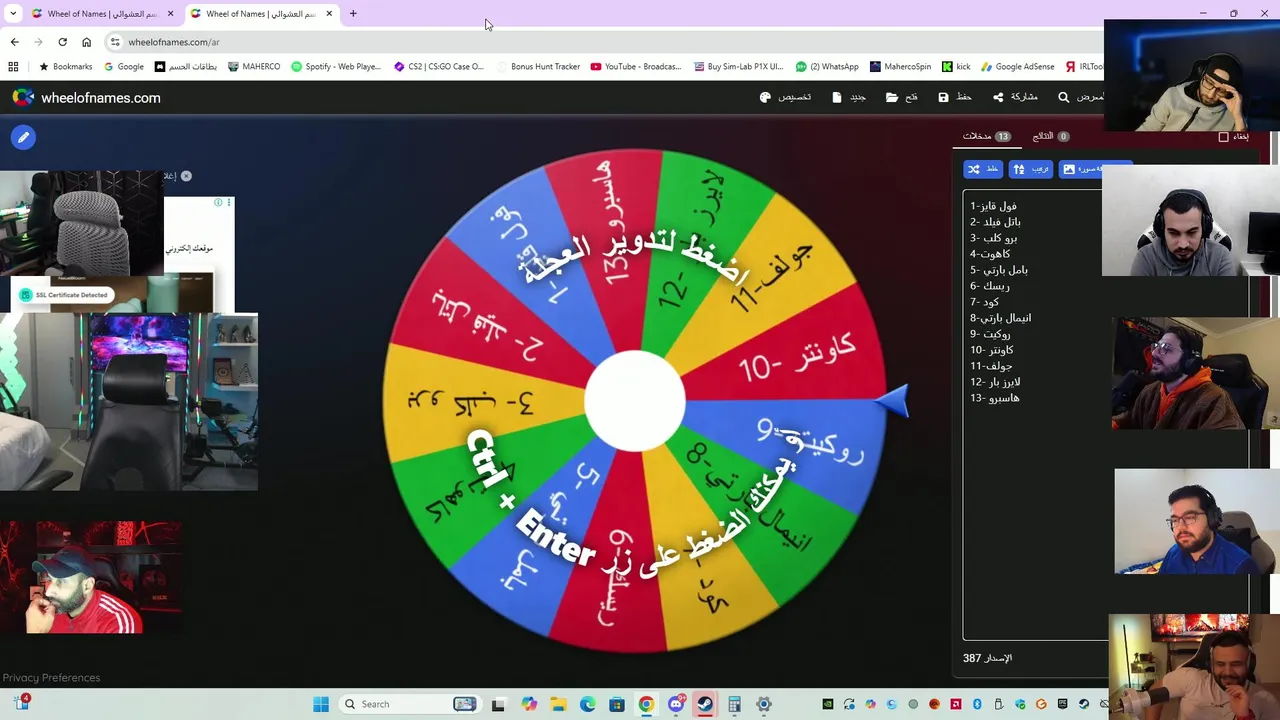Go to the browser home page
Screen dimensions: 1280x720
tap(86, 42)
